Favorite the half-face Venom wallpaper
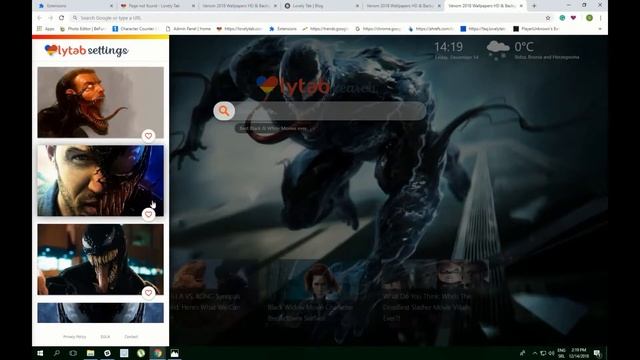Screen dimensions: 640x360 tap(149, 214)
